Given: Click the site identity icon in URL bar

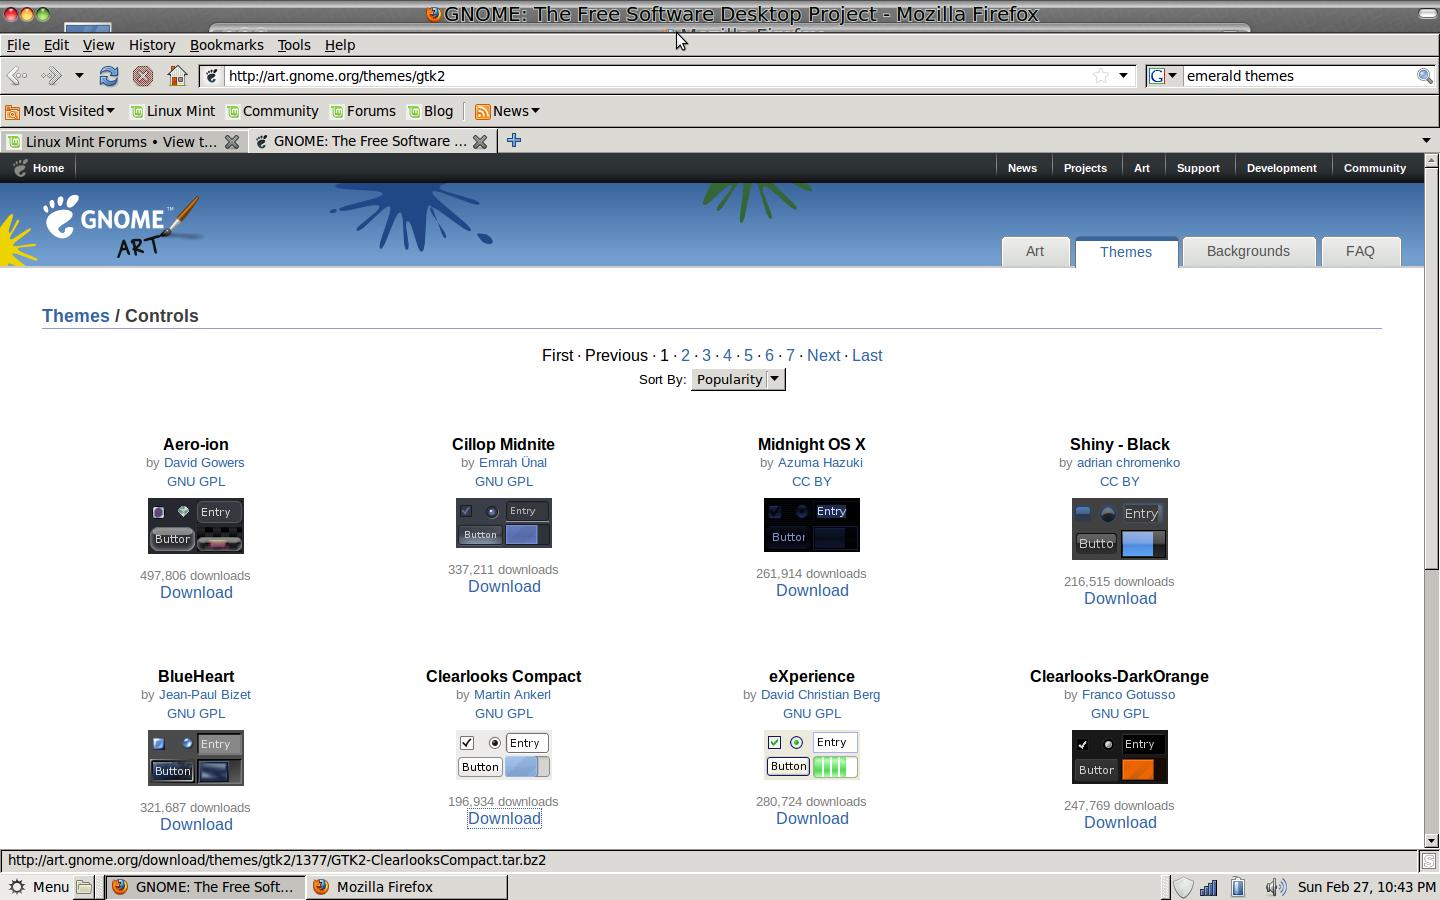Looking at the screenshot, I should [x=212, y=76].
